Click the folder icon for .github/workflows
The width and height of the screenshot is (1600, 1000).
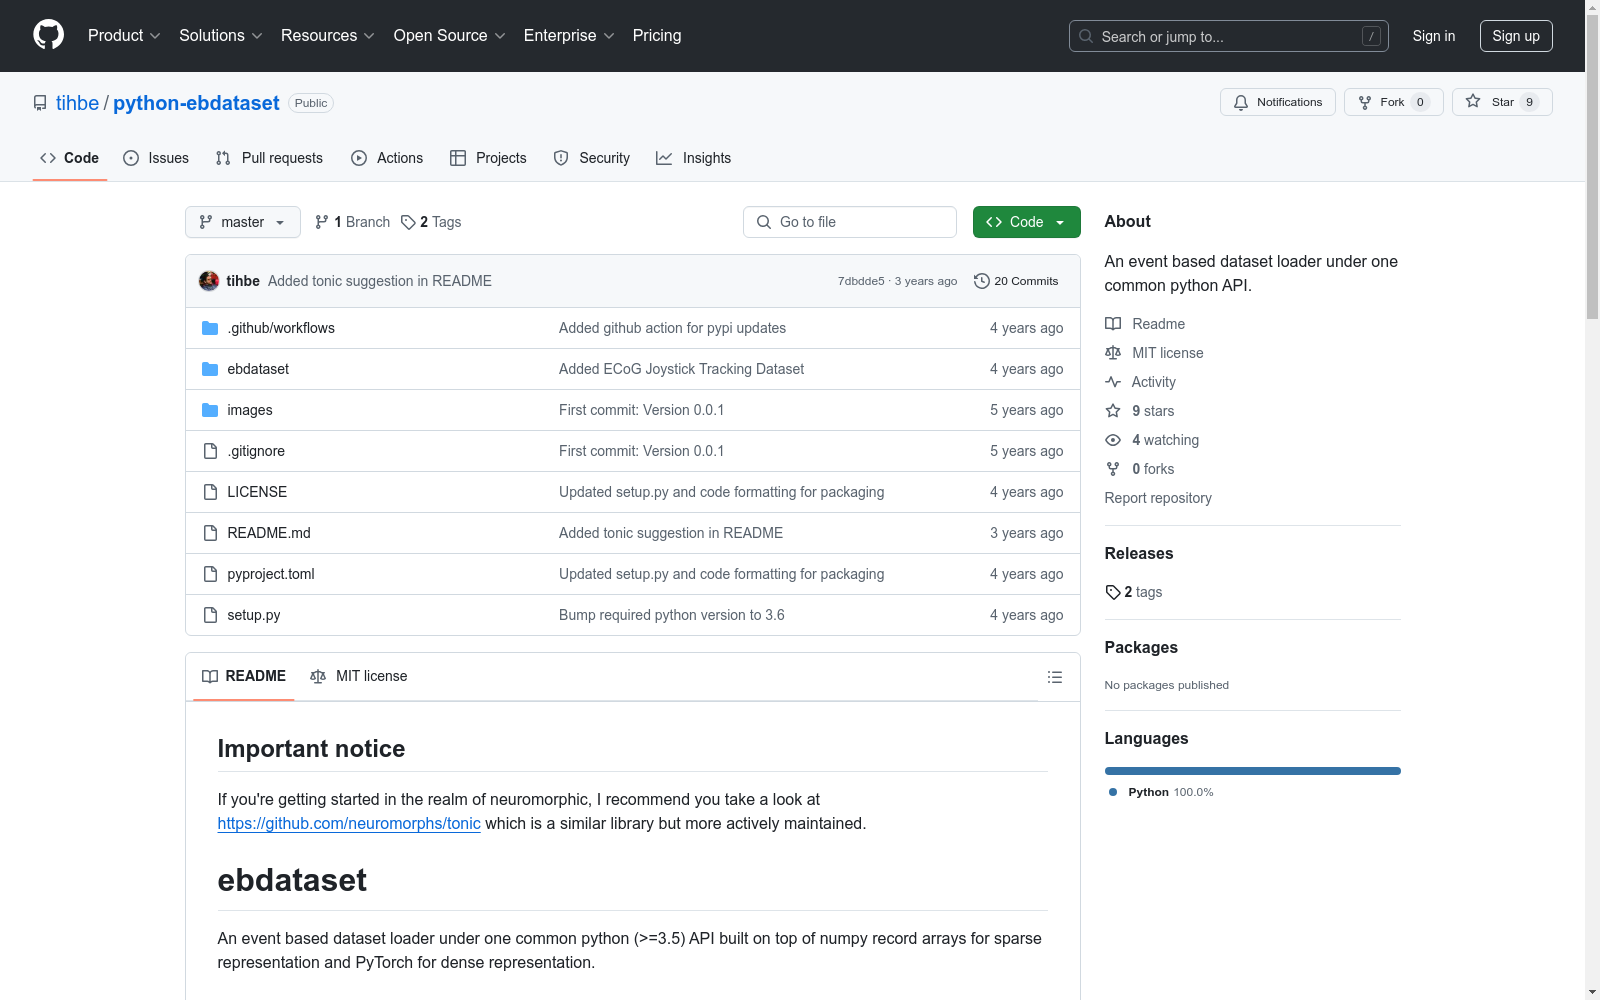point(210,328)
